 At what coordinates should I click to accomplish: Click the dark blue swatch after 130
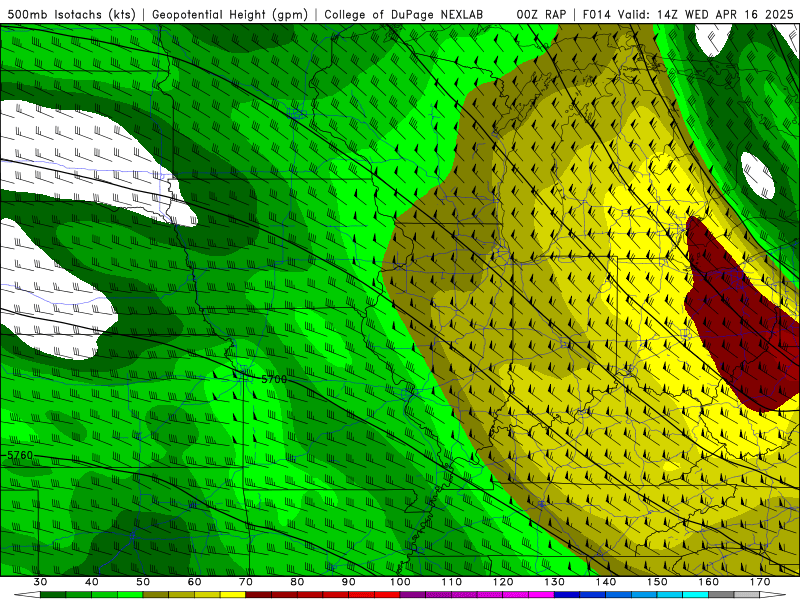(x=567, y=595)
